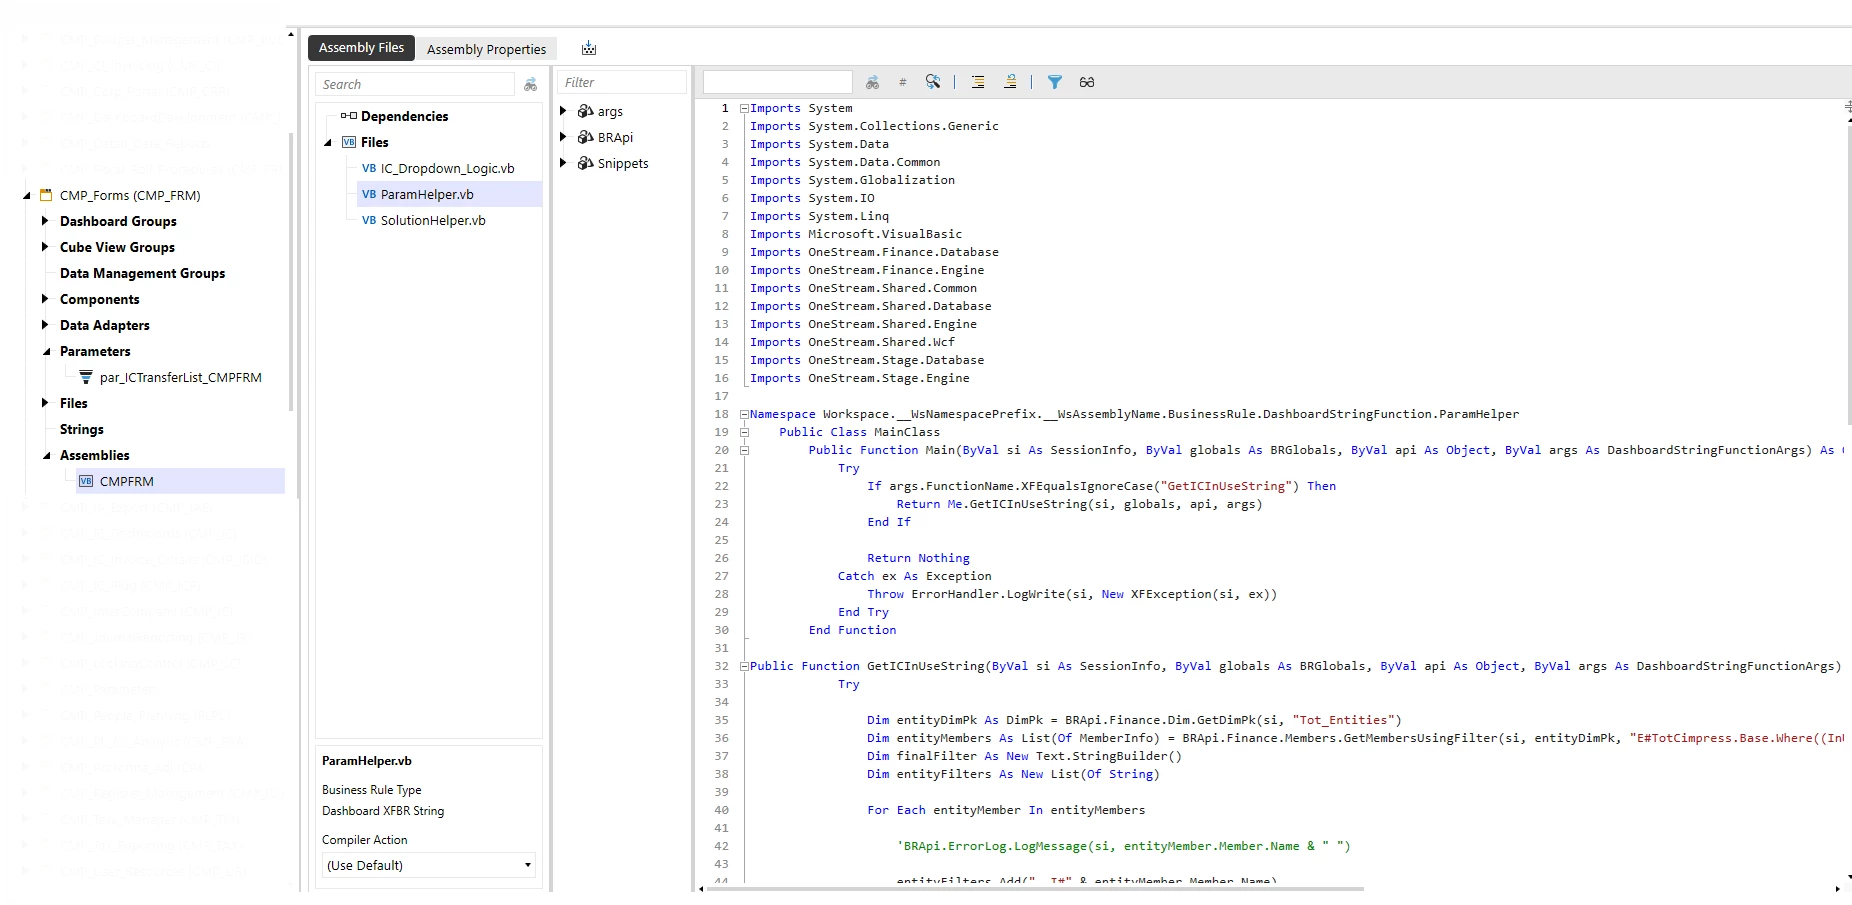Expand the Snippets node
Image resolution: width=1852 pixels, height=905 pixels.
563,163
